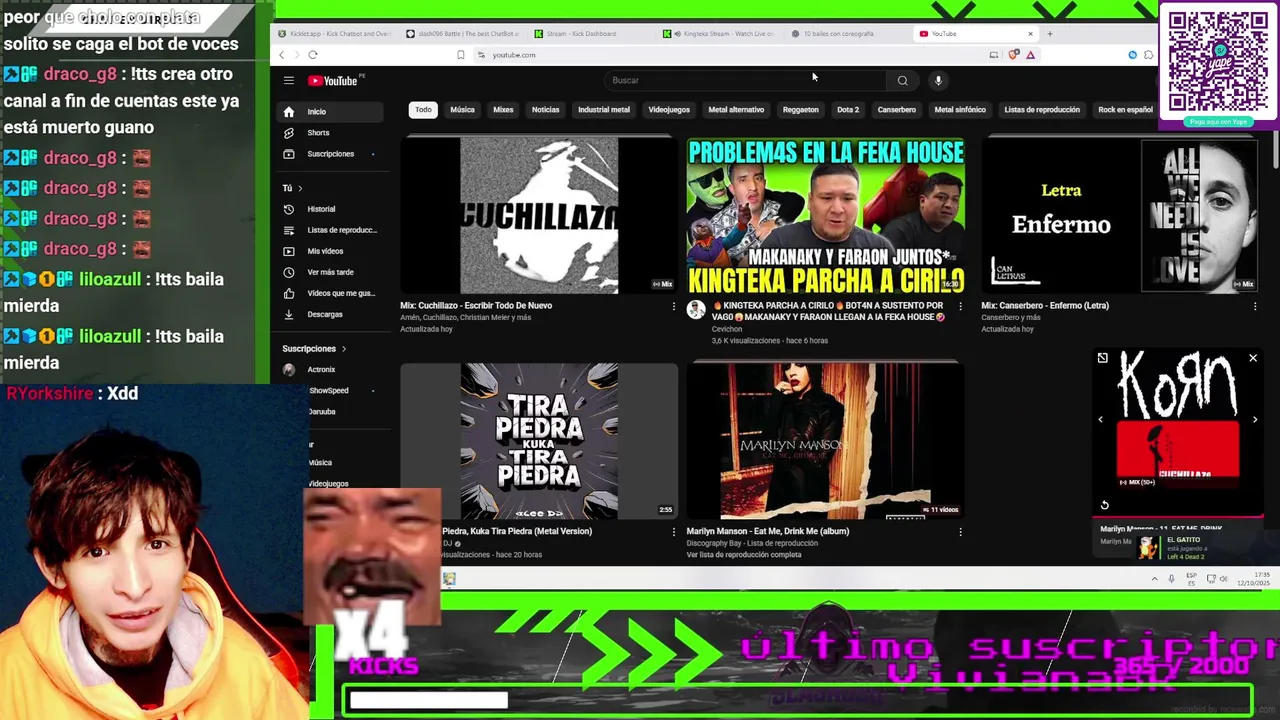This screenshot has height=720, width=1280.
Task: Select the Videojuegos filter chip
Action: coord(669,110)
